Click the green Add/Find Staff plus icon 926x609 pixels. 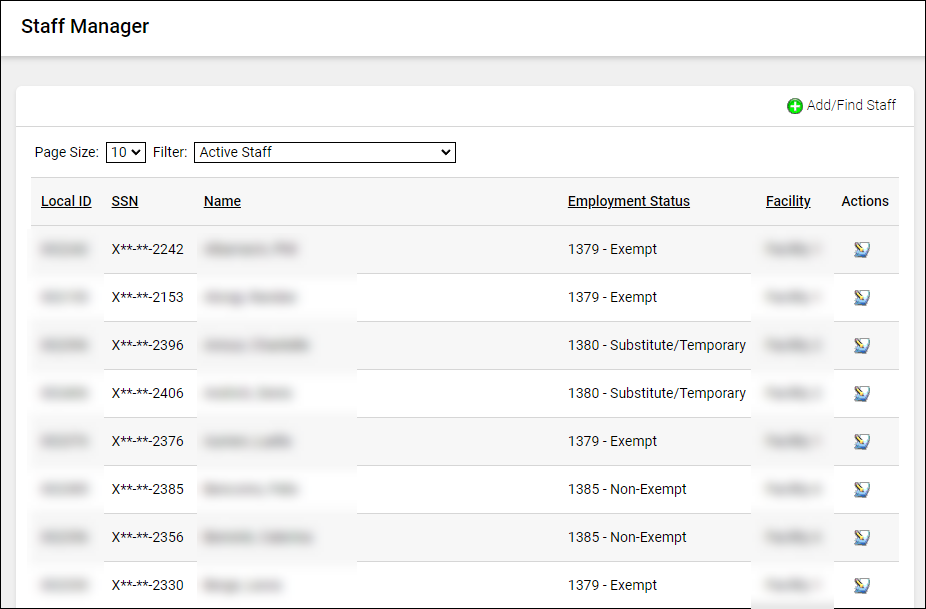tap(795, 106)
